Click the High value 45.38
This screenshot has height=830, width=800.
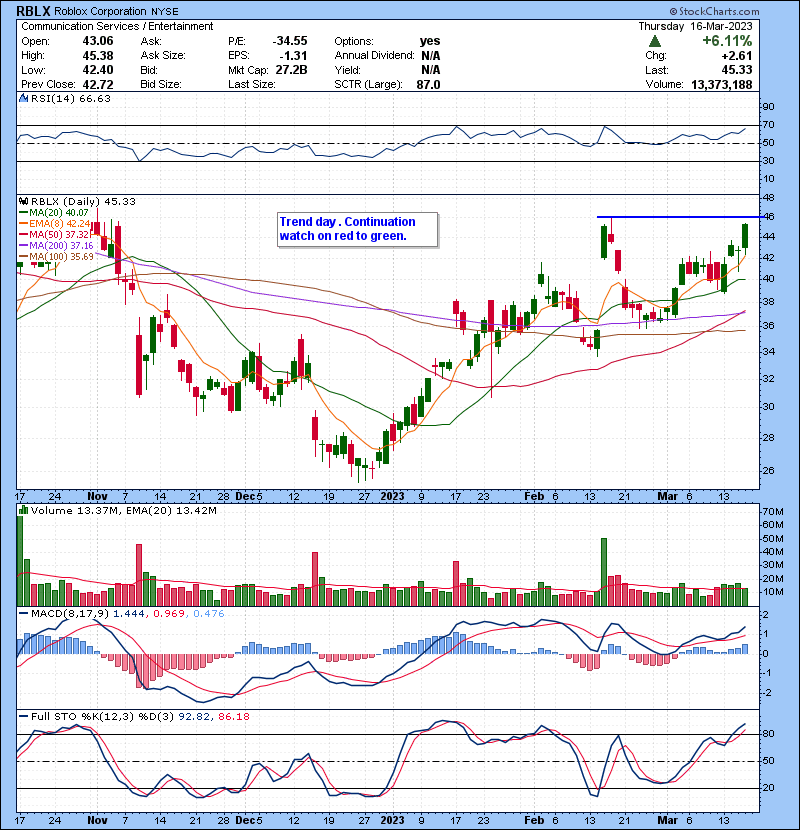pos(97,56)
